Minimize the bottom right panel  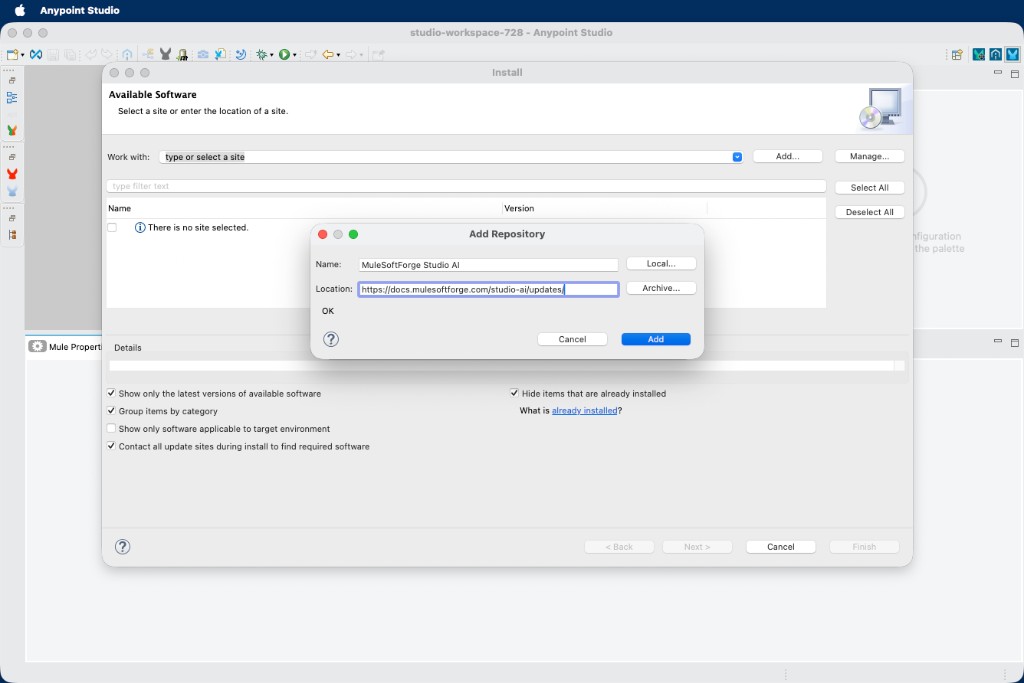997,341
